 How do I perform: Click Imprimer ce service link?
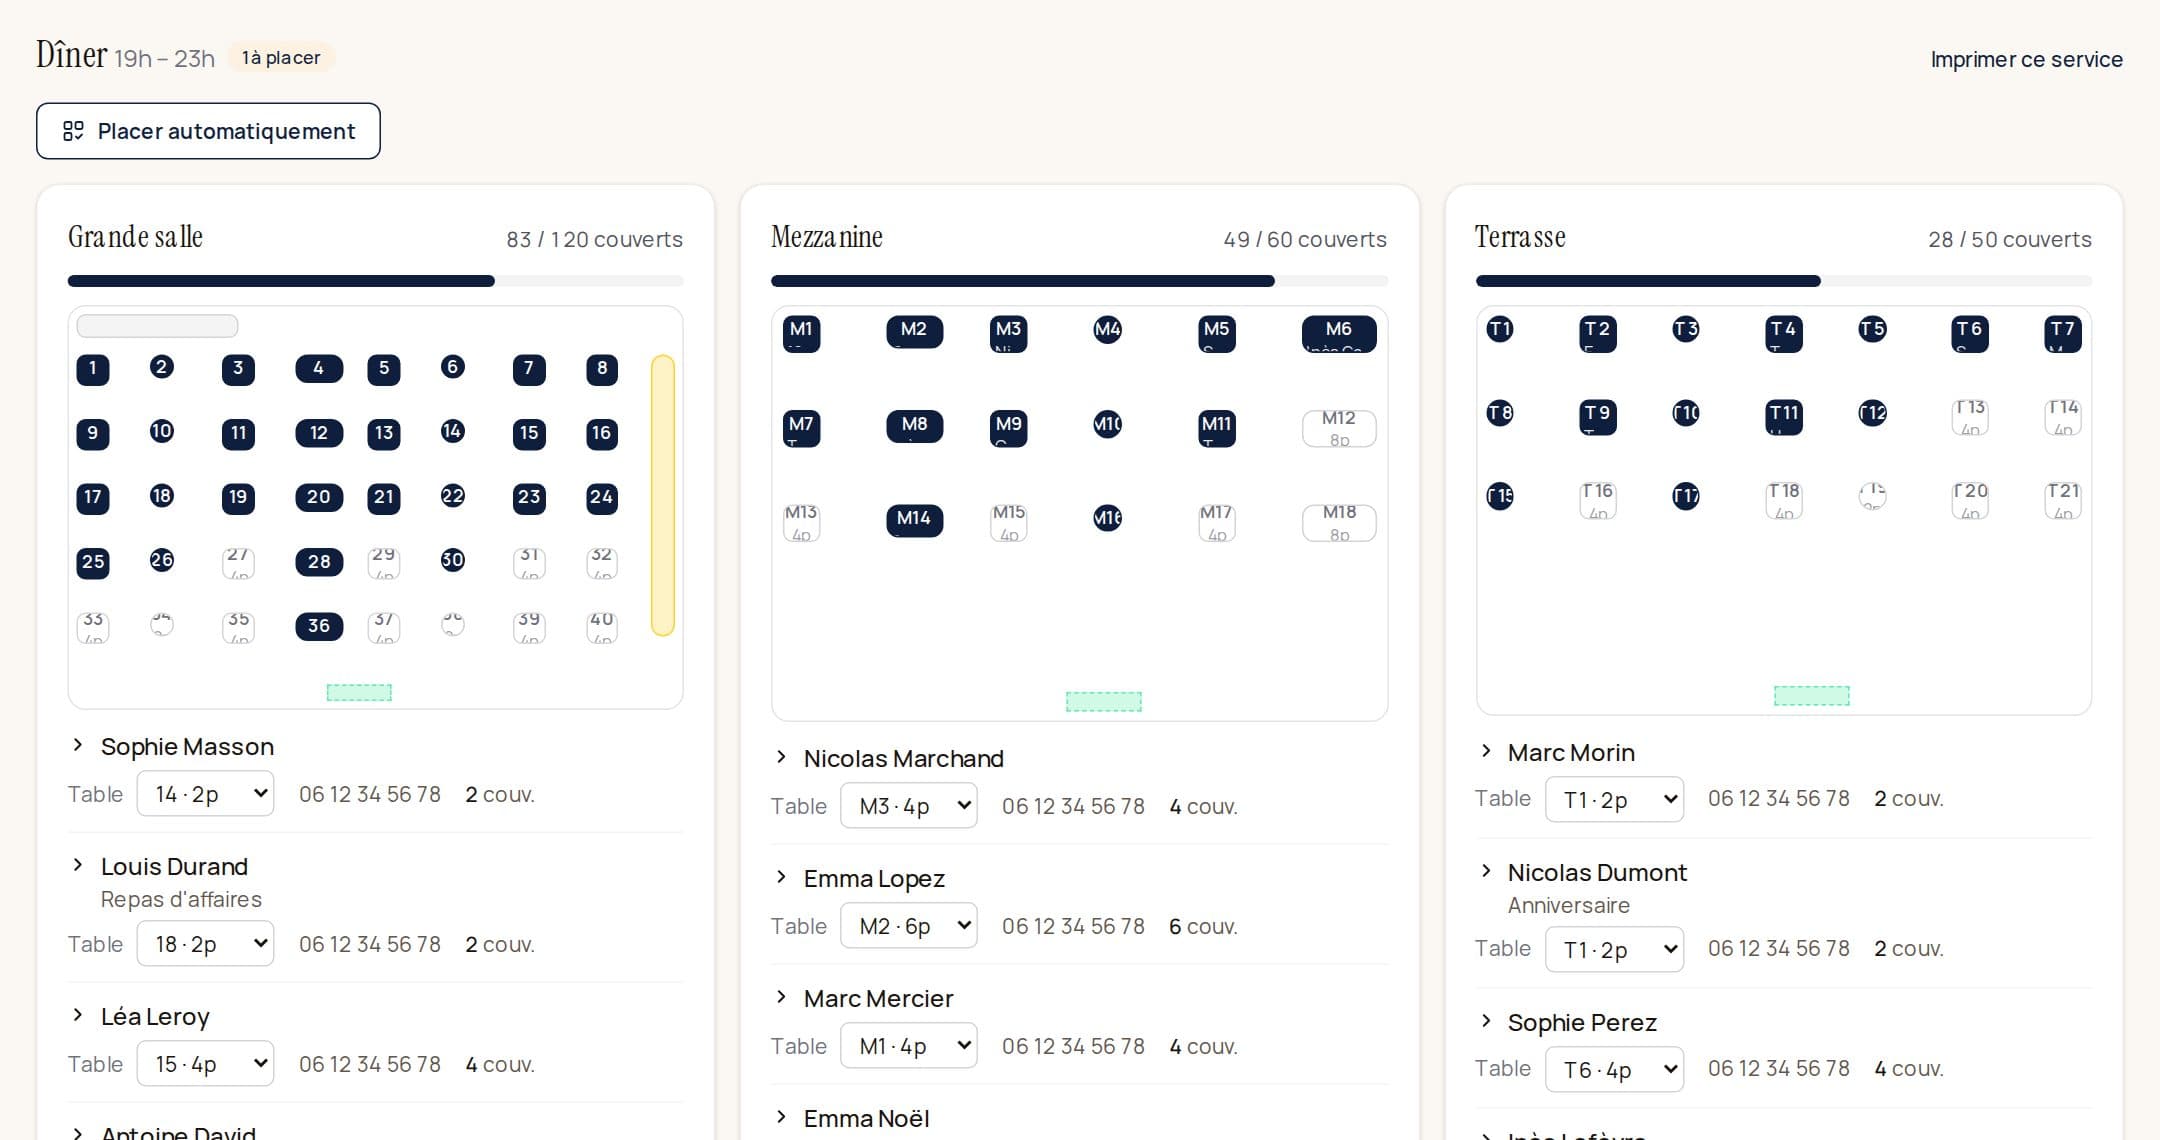pos(2026,59)
